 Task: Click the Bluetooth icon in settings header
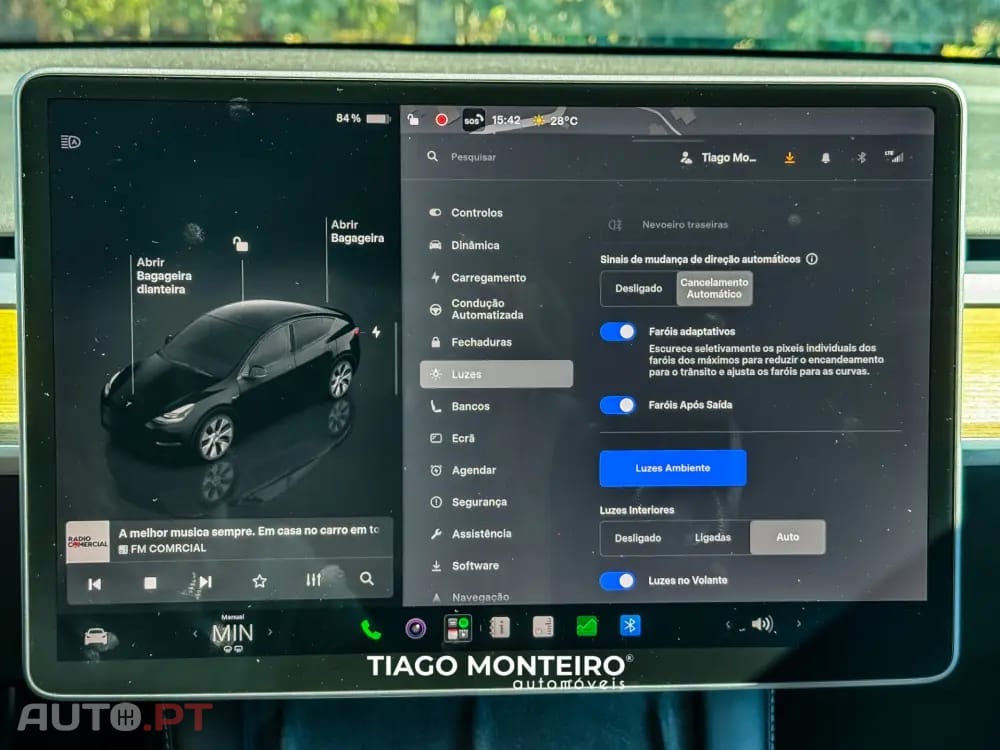(861, 158)
